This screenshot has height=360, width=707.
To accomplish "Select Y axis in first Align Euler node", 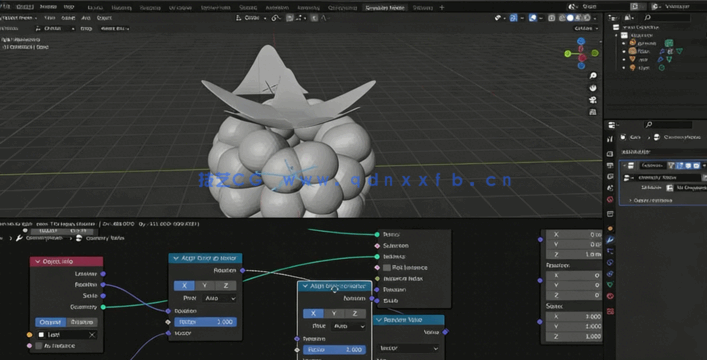I will [x=205, y=286].
